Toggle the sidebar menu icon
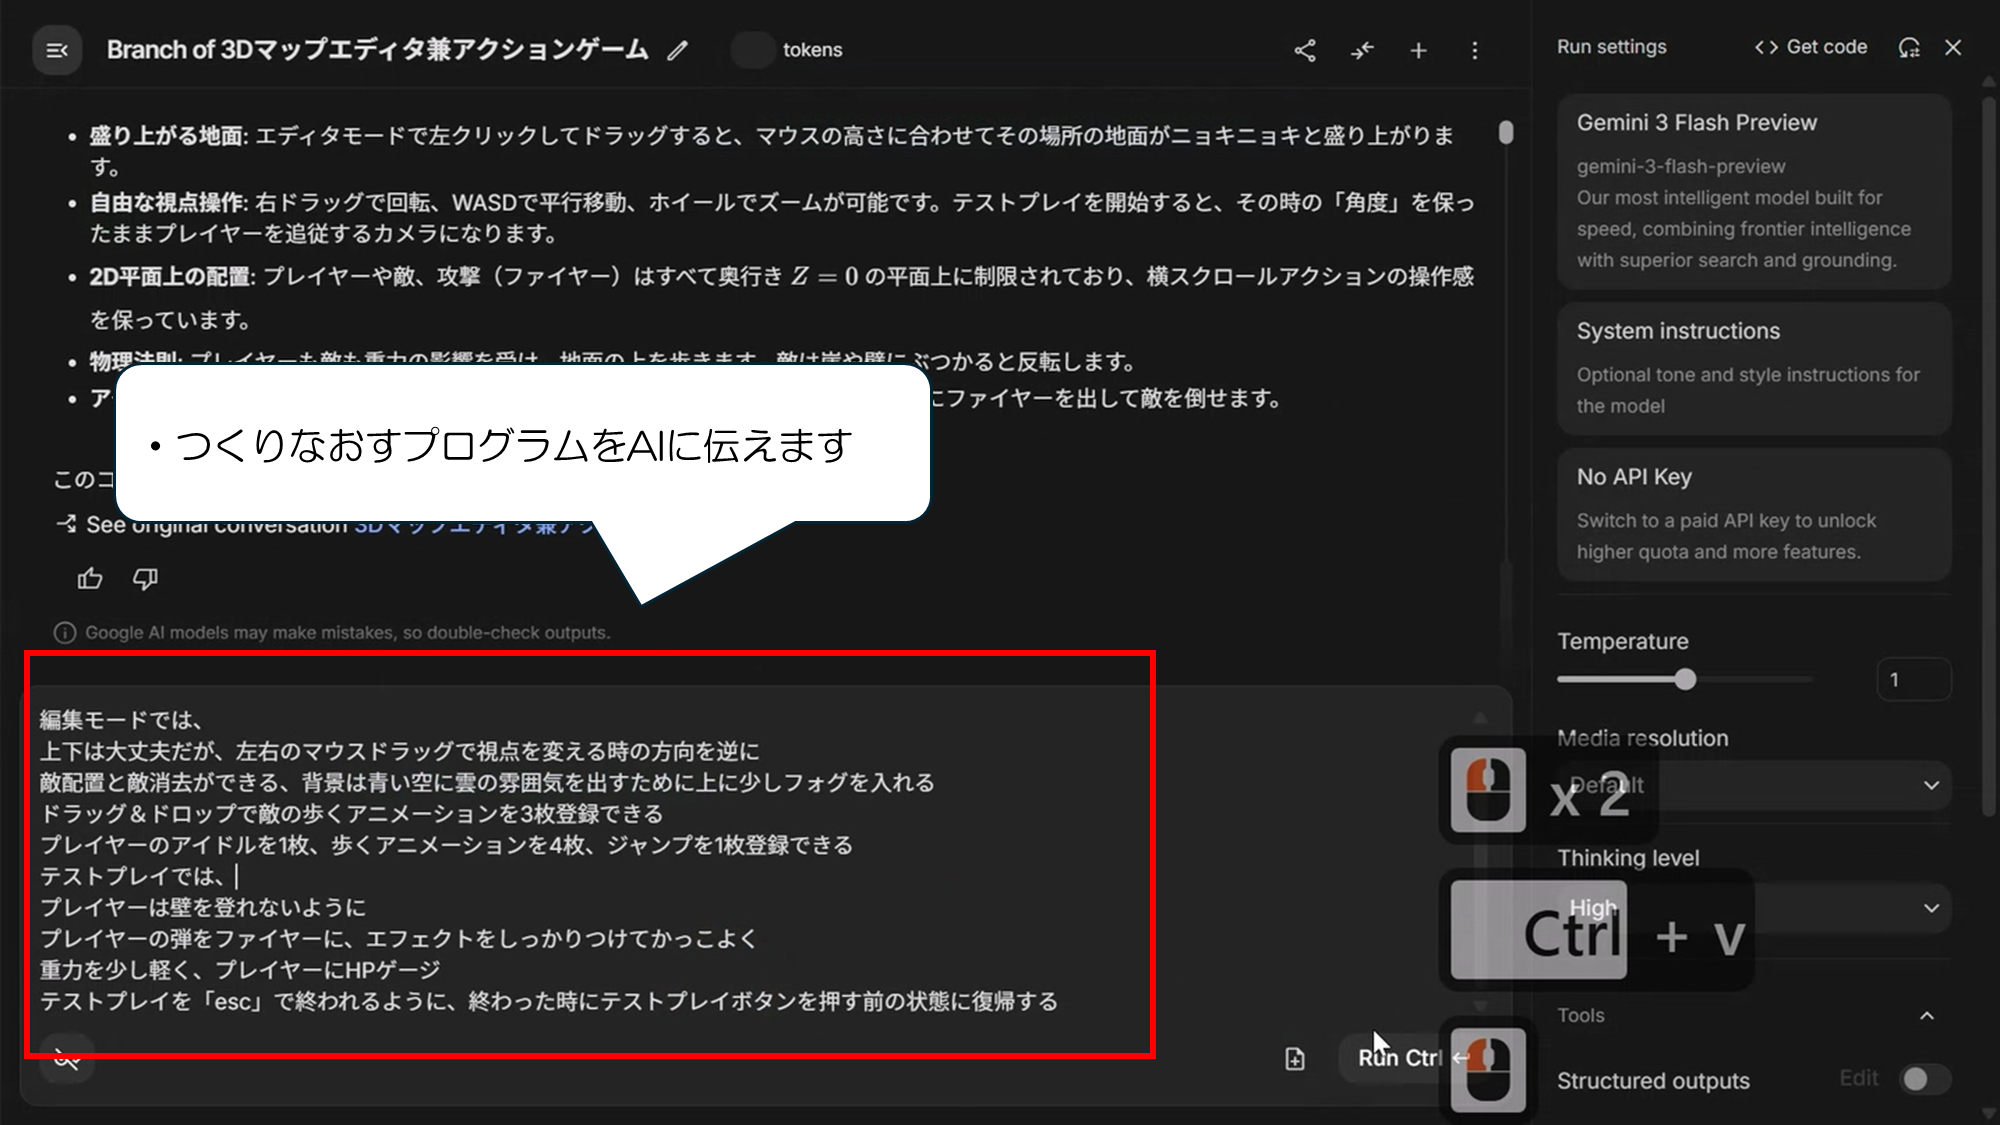Image resolution: width=2000 pixels, height=1125 pixels. [57, 50]
